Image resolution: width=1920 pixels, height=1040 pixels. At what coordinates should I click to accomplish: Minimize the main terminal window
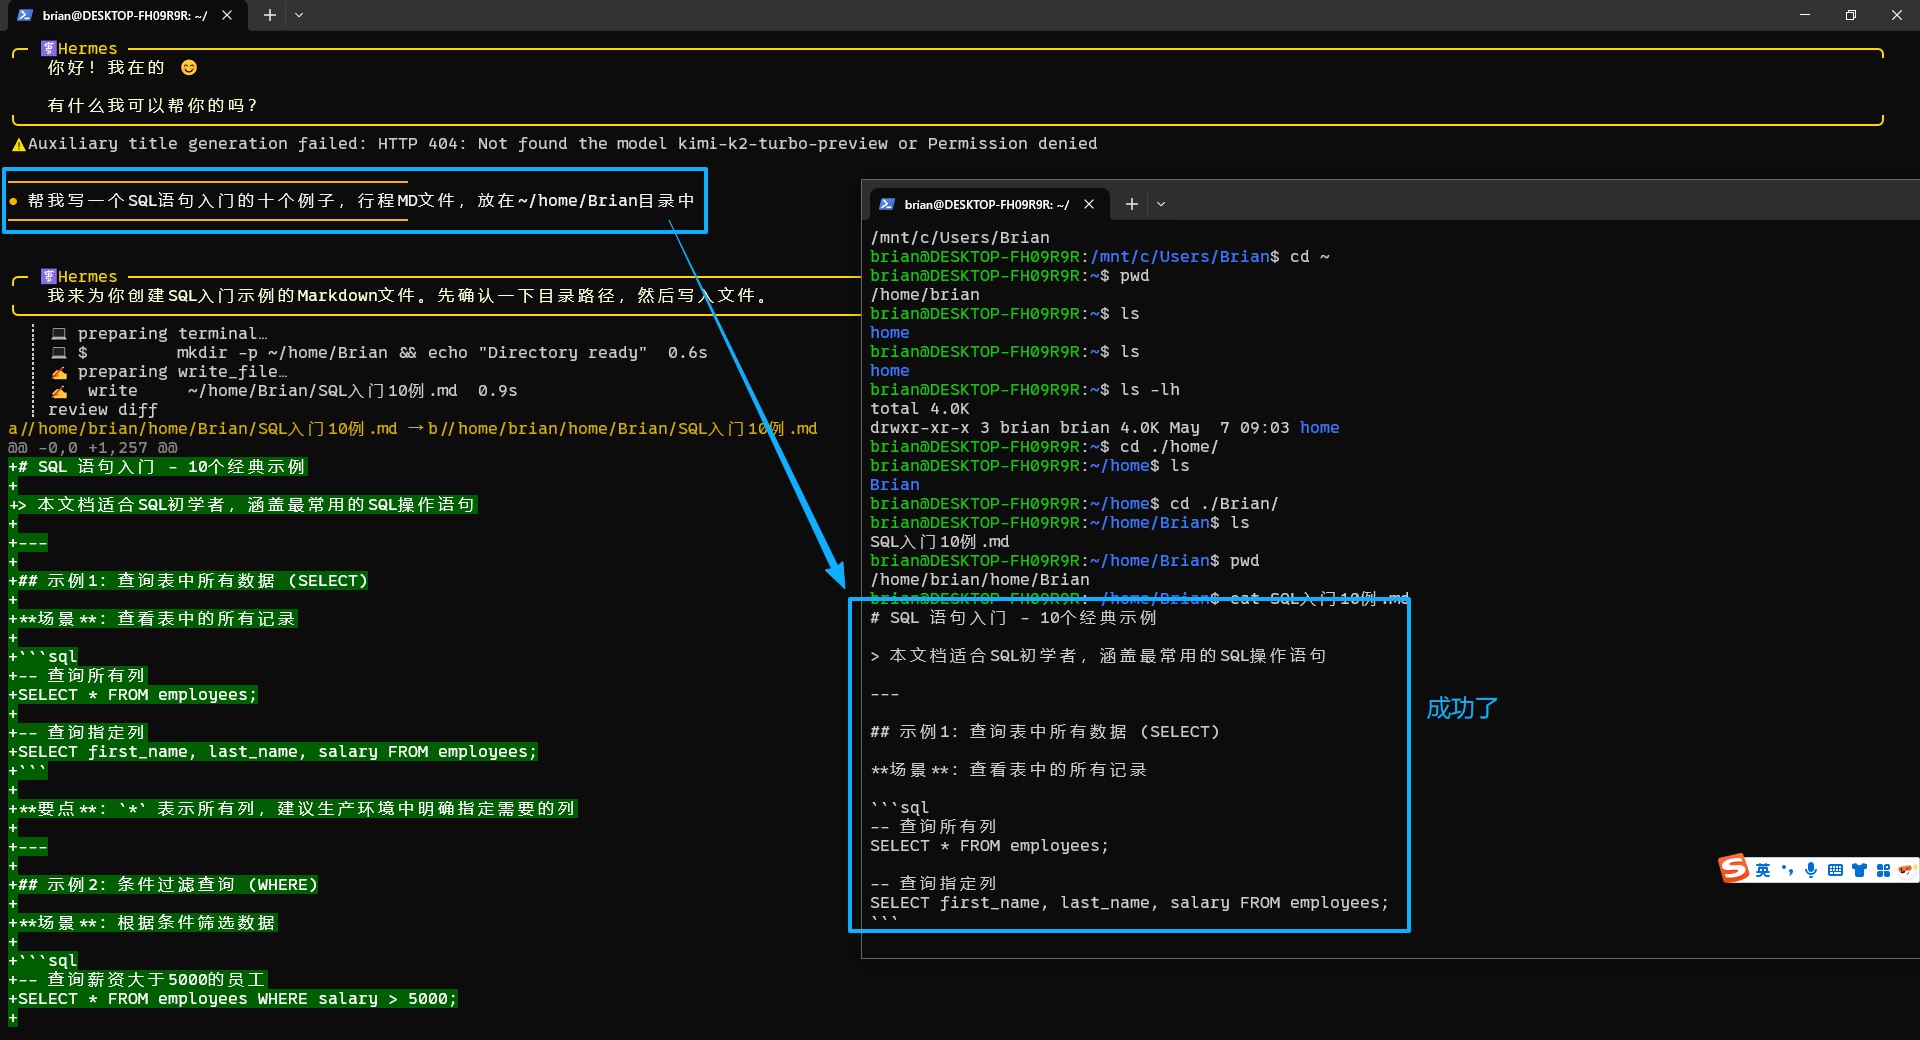(1805, 15)
